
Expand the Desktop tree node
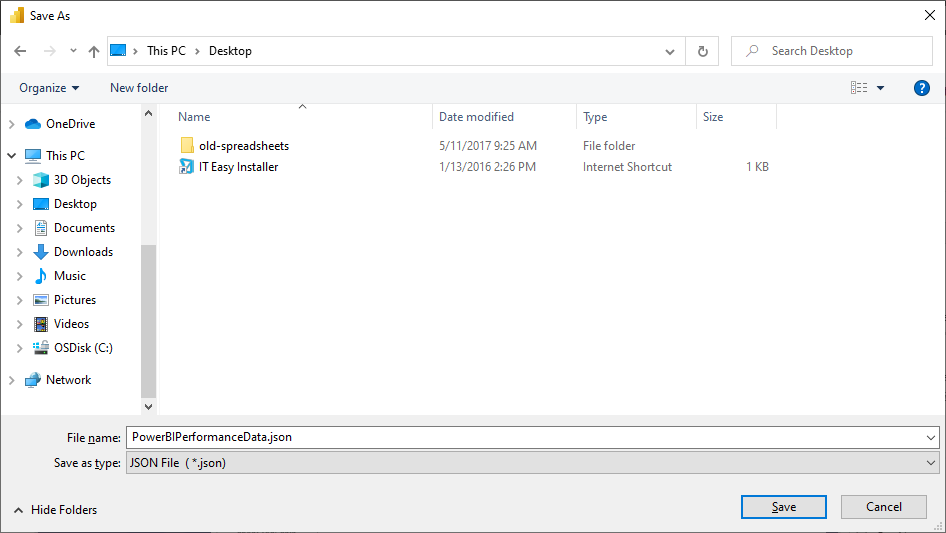click(x=19, y=204)
